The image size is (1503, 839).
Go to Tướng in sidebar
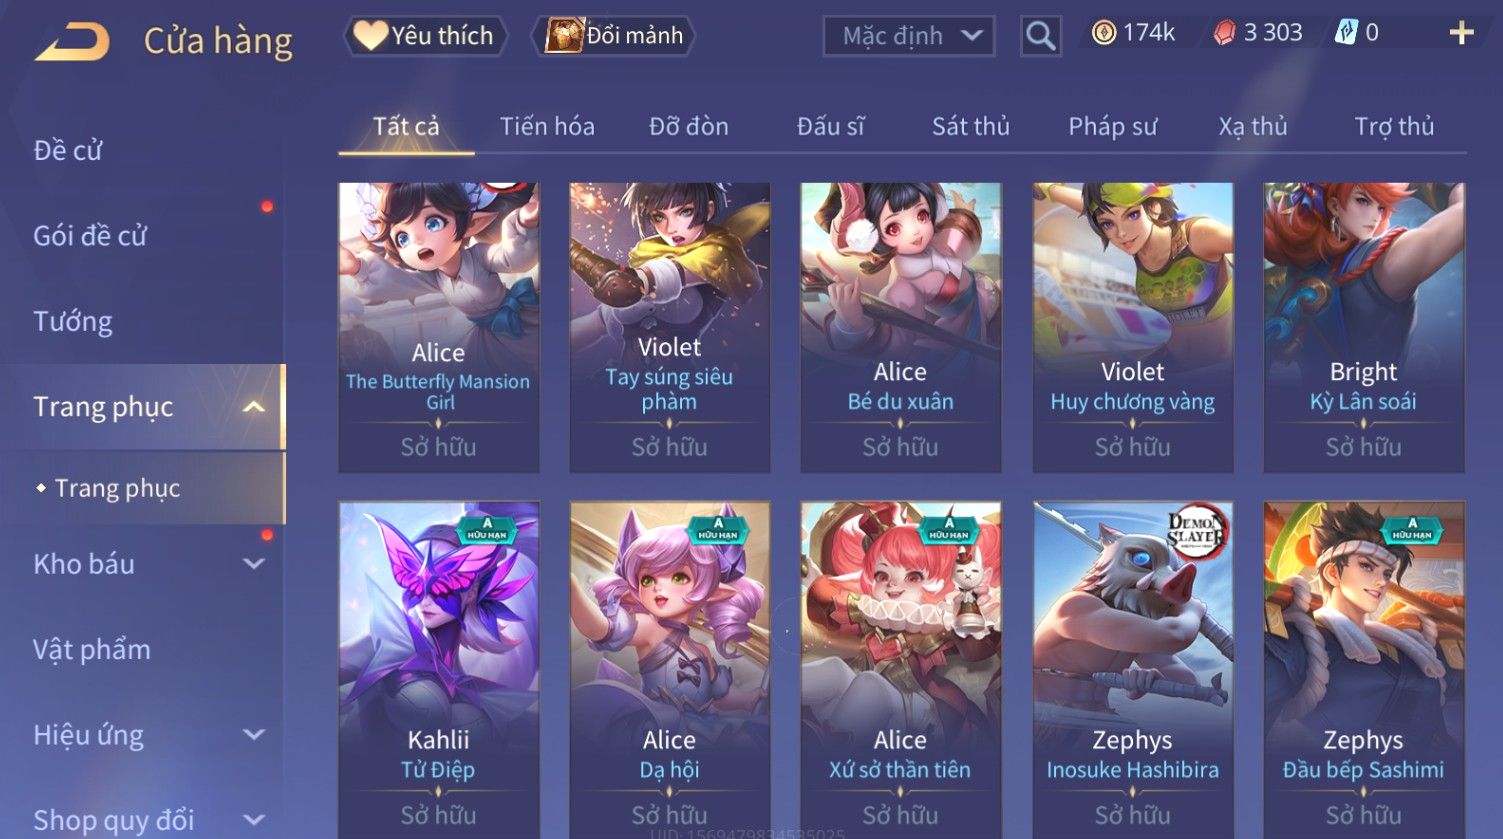73,322
